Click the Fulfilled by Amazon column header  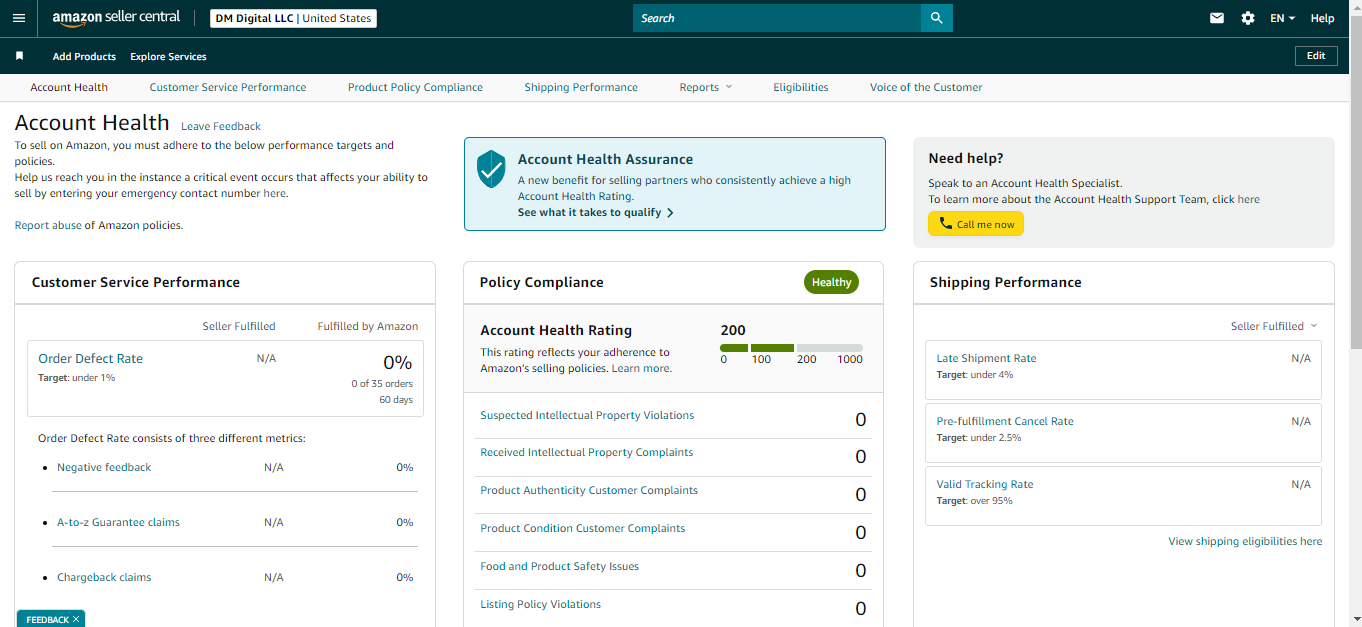click(368, 326)
